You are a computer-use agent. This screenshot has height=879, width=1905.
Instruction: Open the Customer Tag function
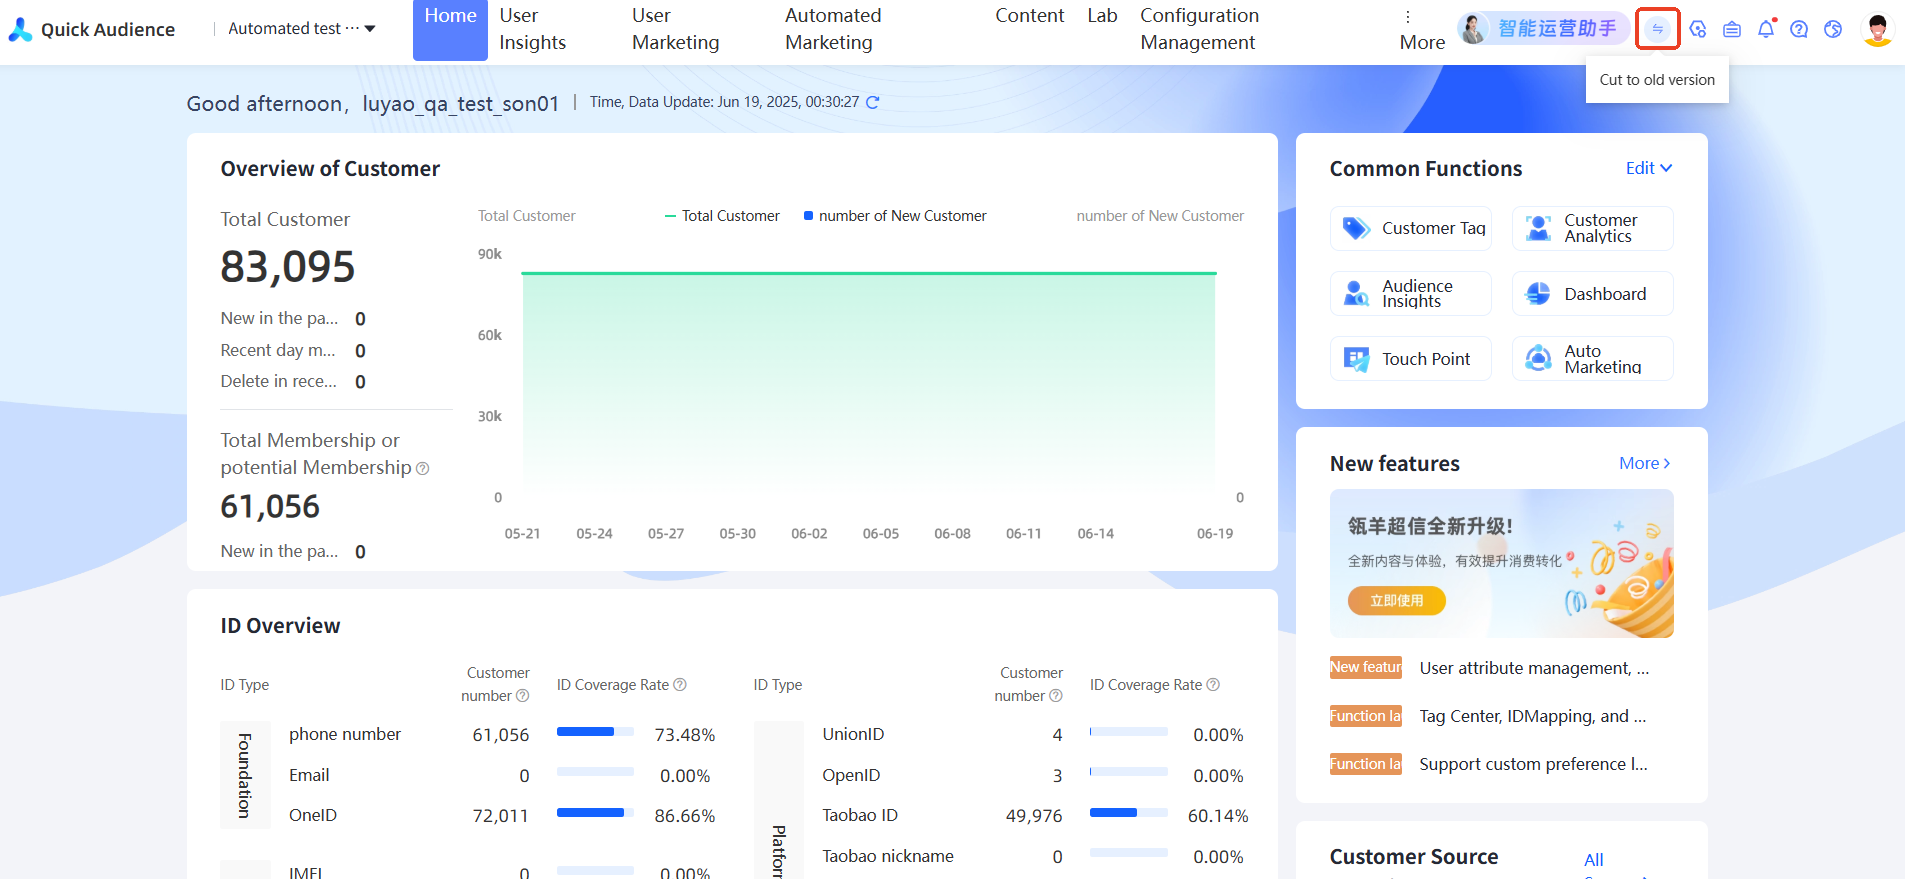1411,228
